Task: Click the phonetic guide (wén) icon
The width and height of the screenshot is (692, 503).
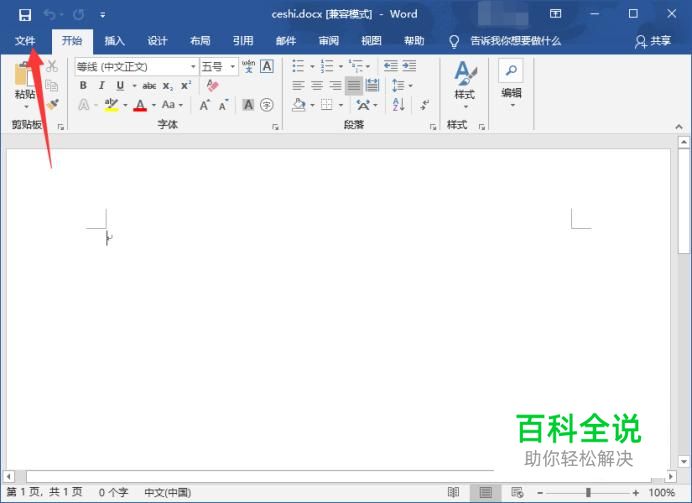Action: [x=248, y=66]
